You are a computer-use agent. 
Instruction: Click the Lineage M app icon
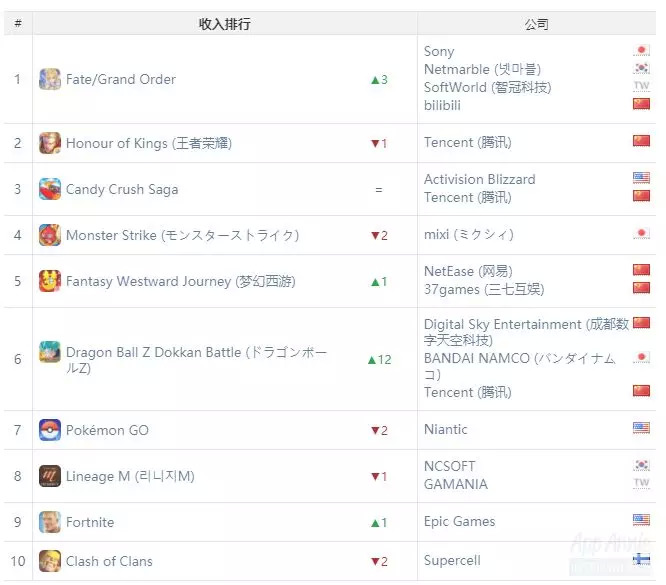point(49,476)
